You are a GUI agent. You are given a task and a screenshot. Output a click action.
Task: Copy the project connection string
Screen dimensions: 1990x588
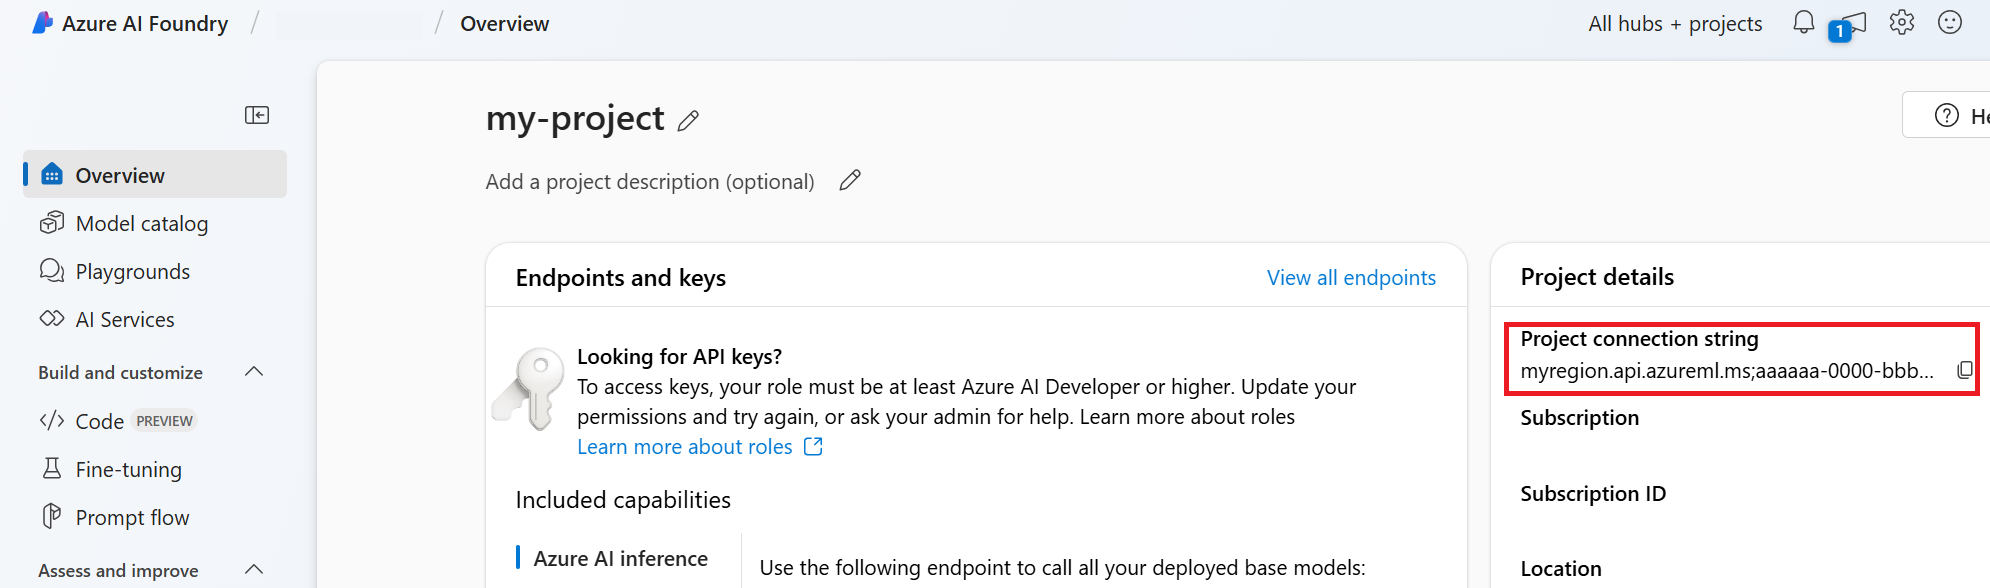click(1964, 370)
